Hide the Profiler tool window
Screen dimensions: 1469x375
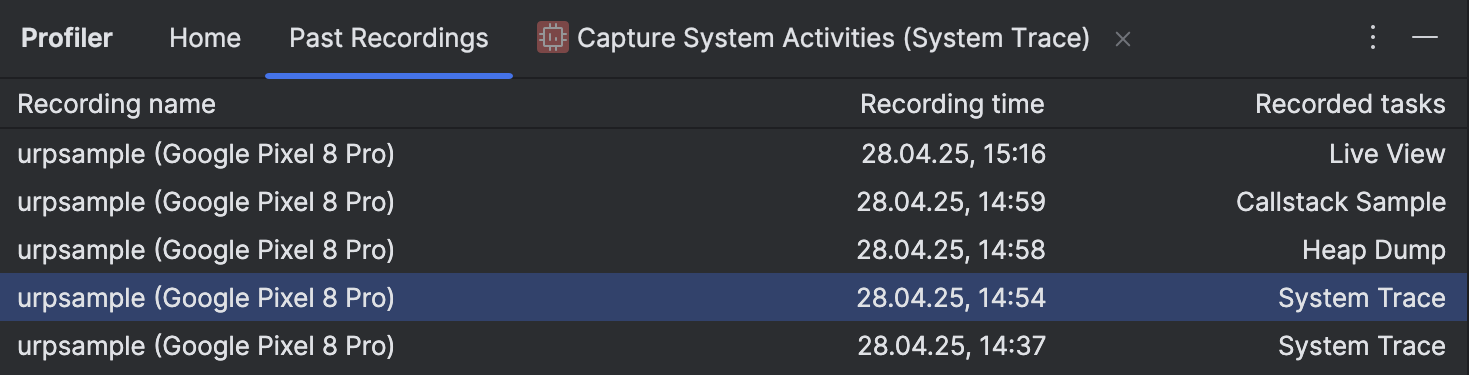coord(1425,38)
